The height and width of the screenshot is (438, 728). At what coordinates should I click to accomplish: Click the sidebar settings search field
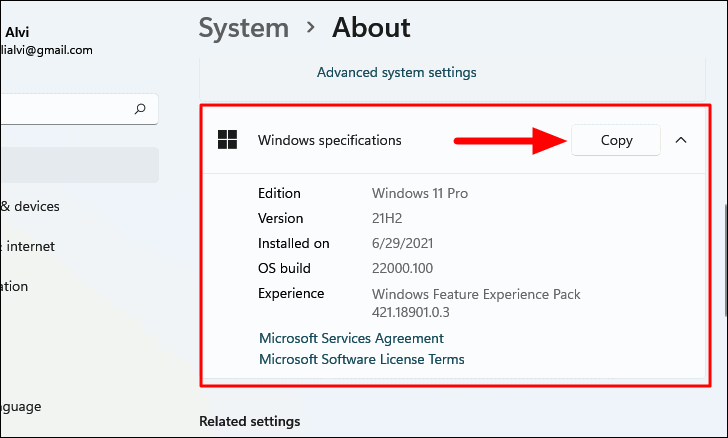tap(79, 109)
